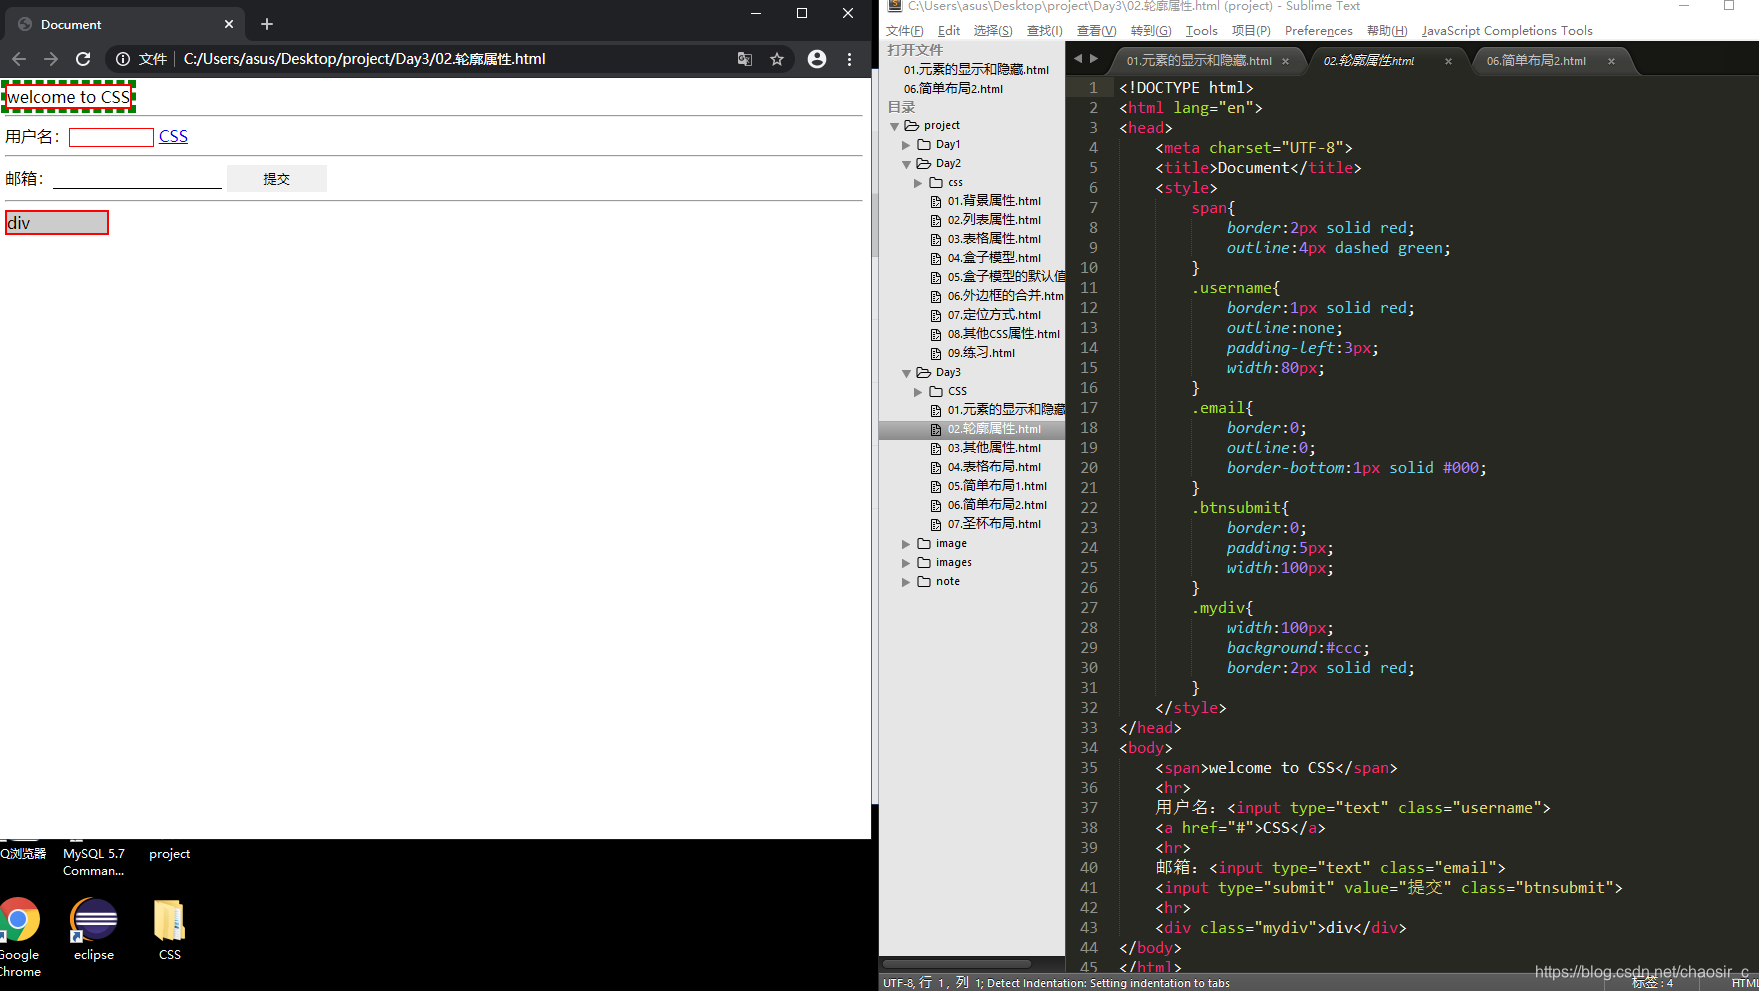Expand the image folder
Image resolution: width=1759 pixels, height=991 pixels.
pos(906,544)
